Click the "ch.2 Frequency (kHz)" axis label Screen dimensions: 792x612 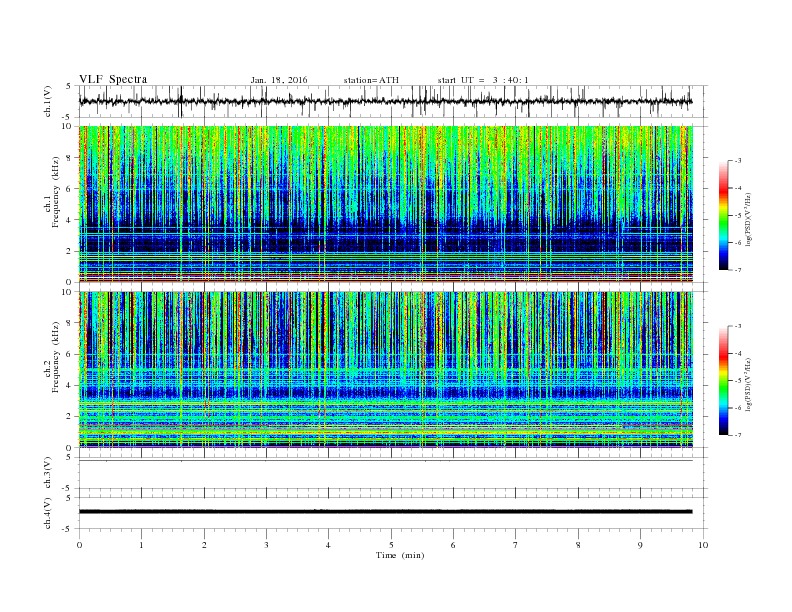(52, 357)
